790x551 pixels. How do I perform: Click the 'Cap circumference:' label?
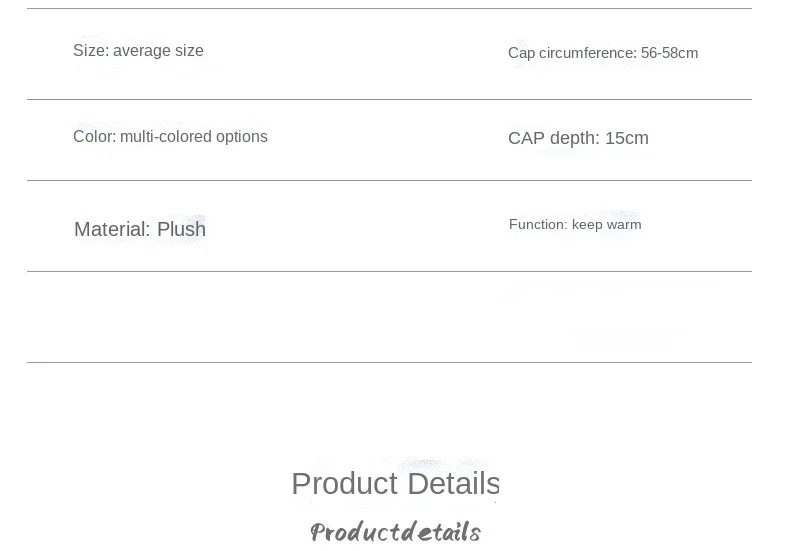[x=572, y=53]
